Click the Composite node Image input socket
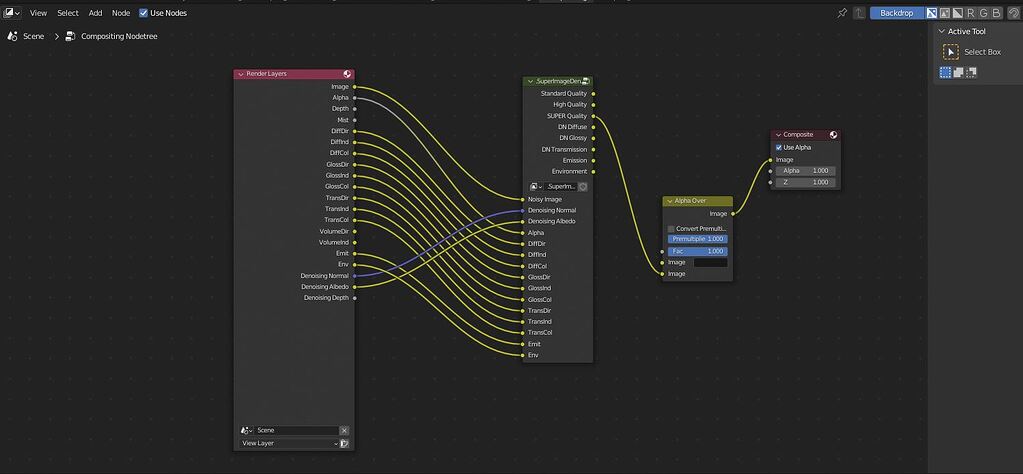The height and width of the screenshot is (474, 1023). (x=771, y=160)
